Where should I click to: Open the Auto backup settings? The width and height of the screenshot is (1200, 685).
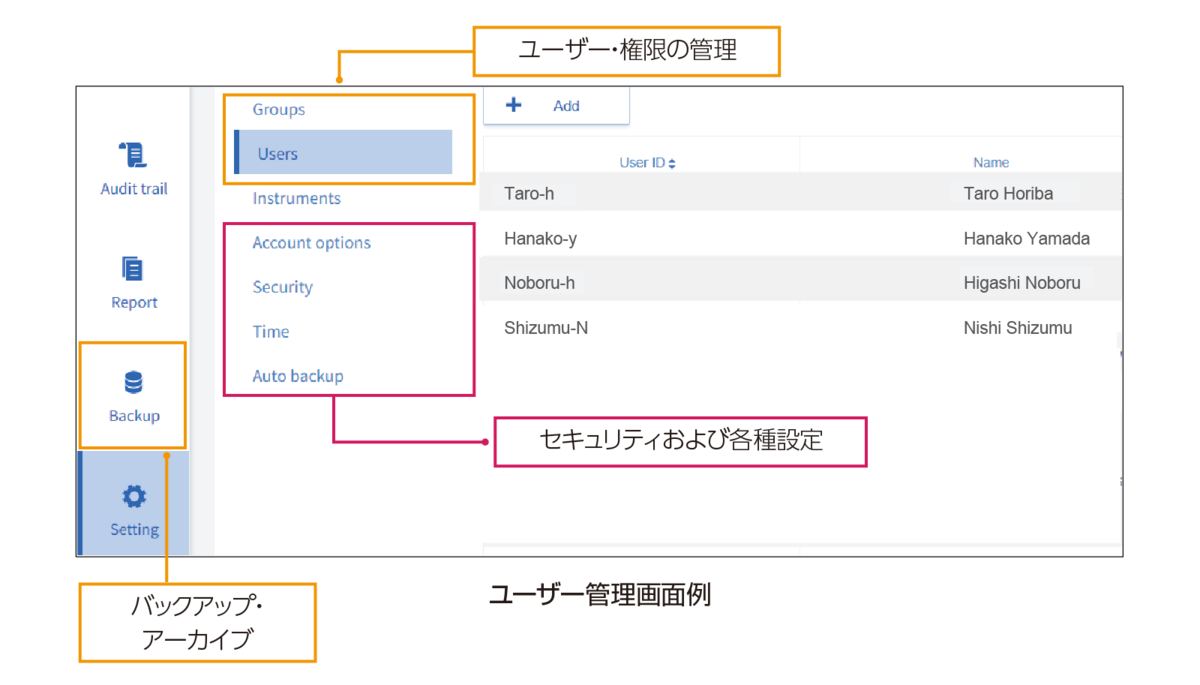click(297, 377)
